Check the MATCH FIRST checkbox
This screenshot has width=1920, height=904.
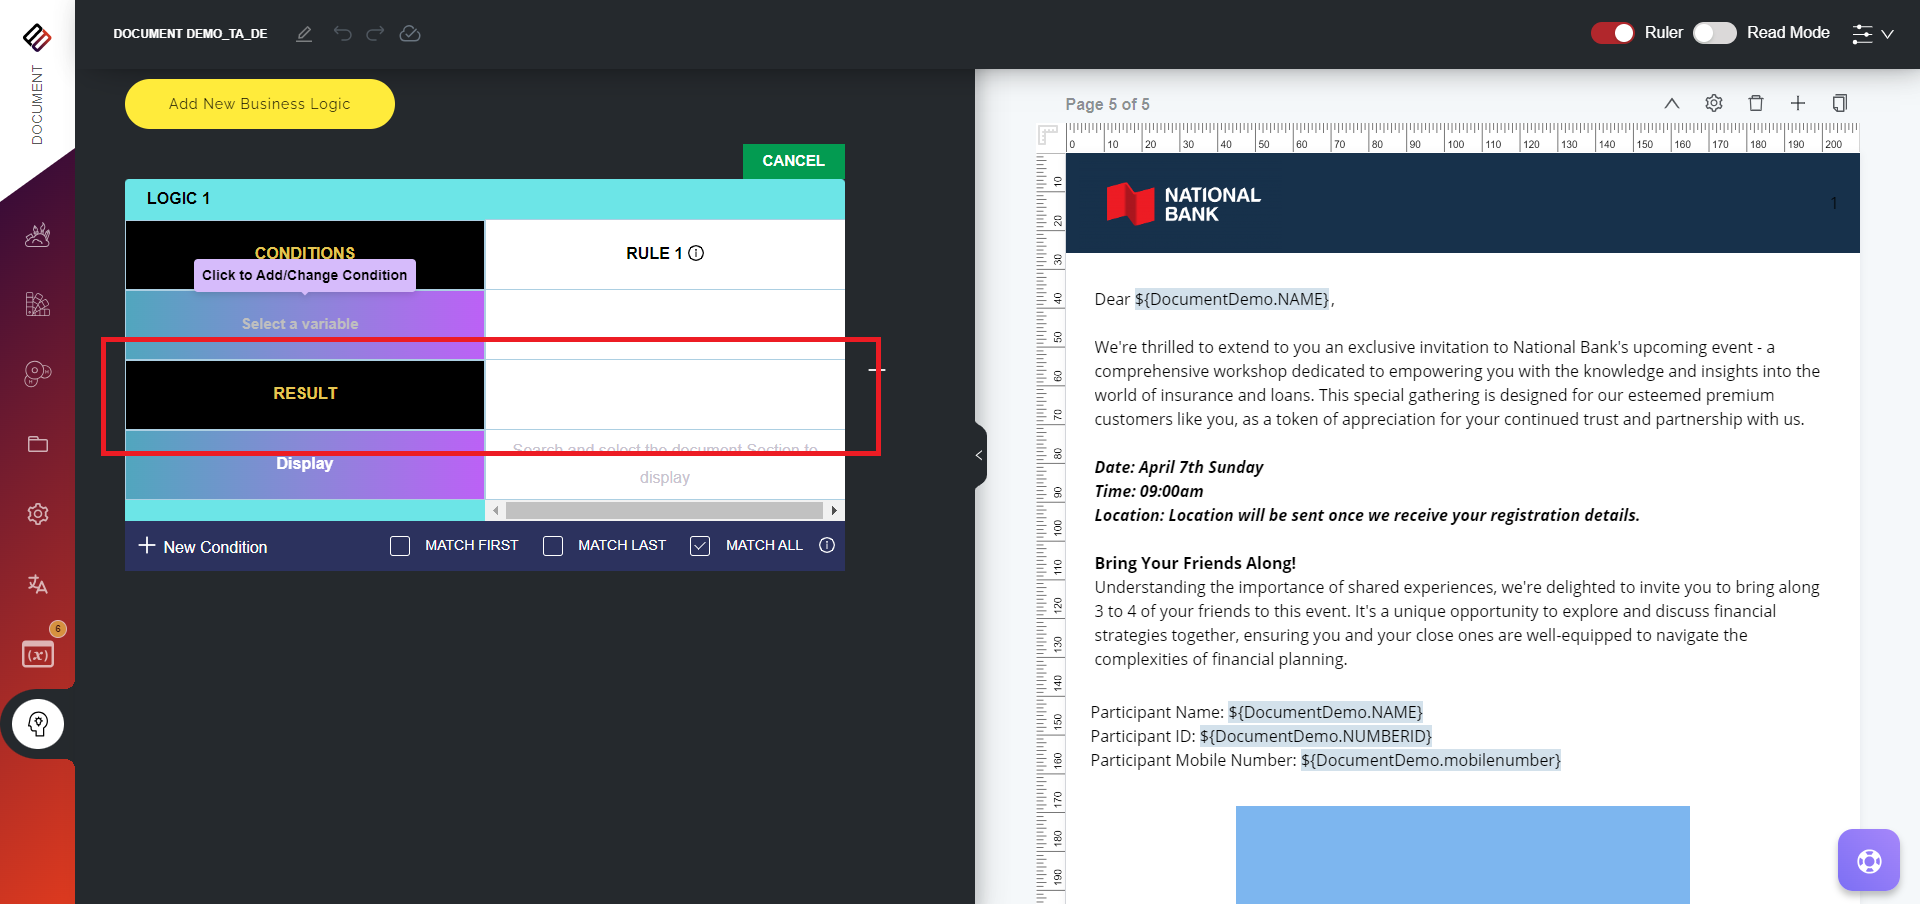pyautogui.click(x=400, y=546)
